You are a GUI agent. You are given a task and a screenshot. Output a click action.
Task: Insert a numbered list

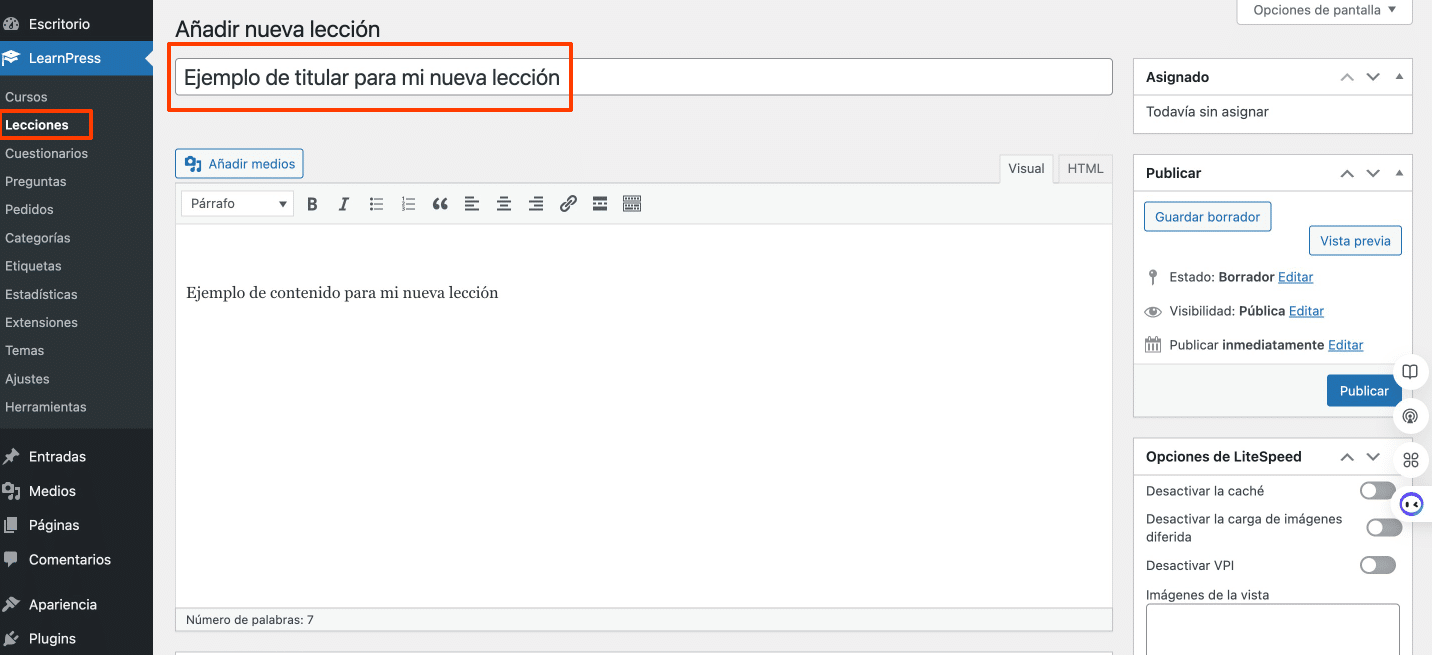(408, 204)
